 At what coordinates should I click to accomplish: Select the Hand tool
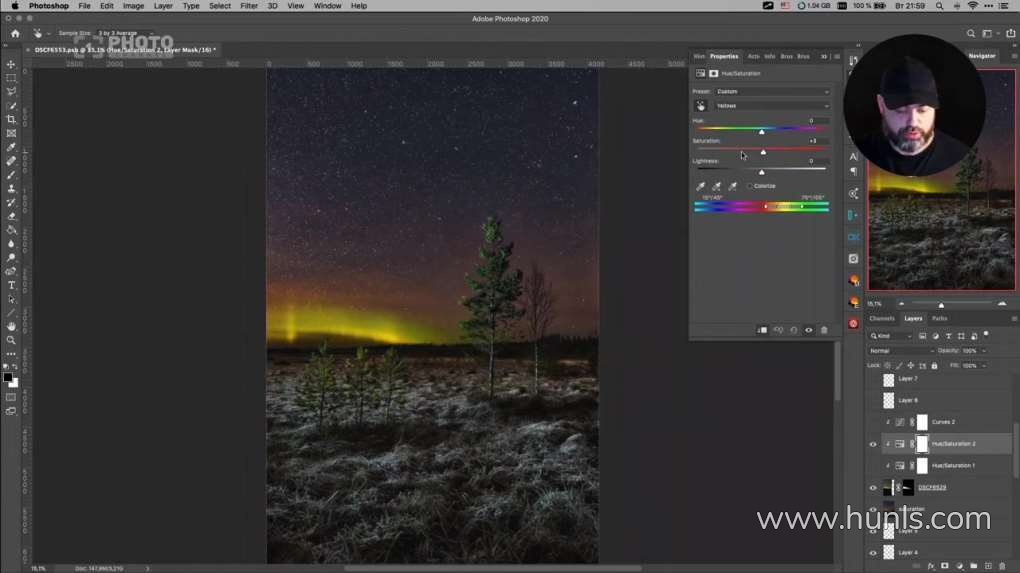pos(11,326)
